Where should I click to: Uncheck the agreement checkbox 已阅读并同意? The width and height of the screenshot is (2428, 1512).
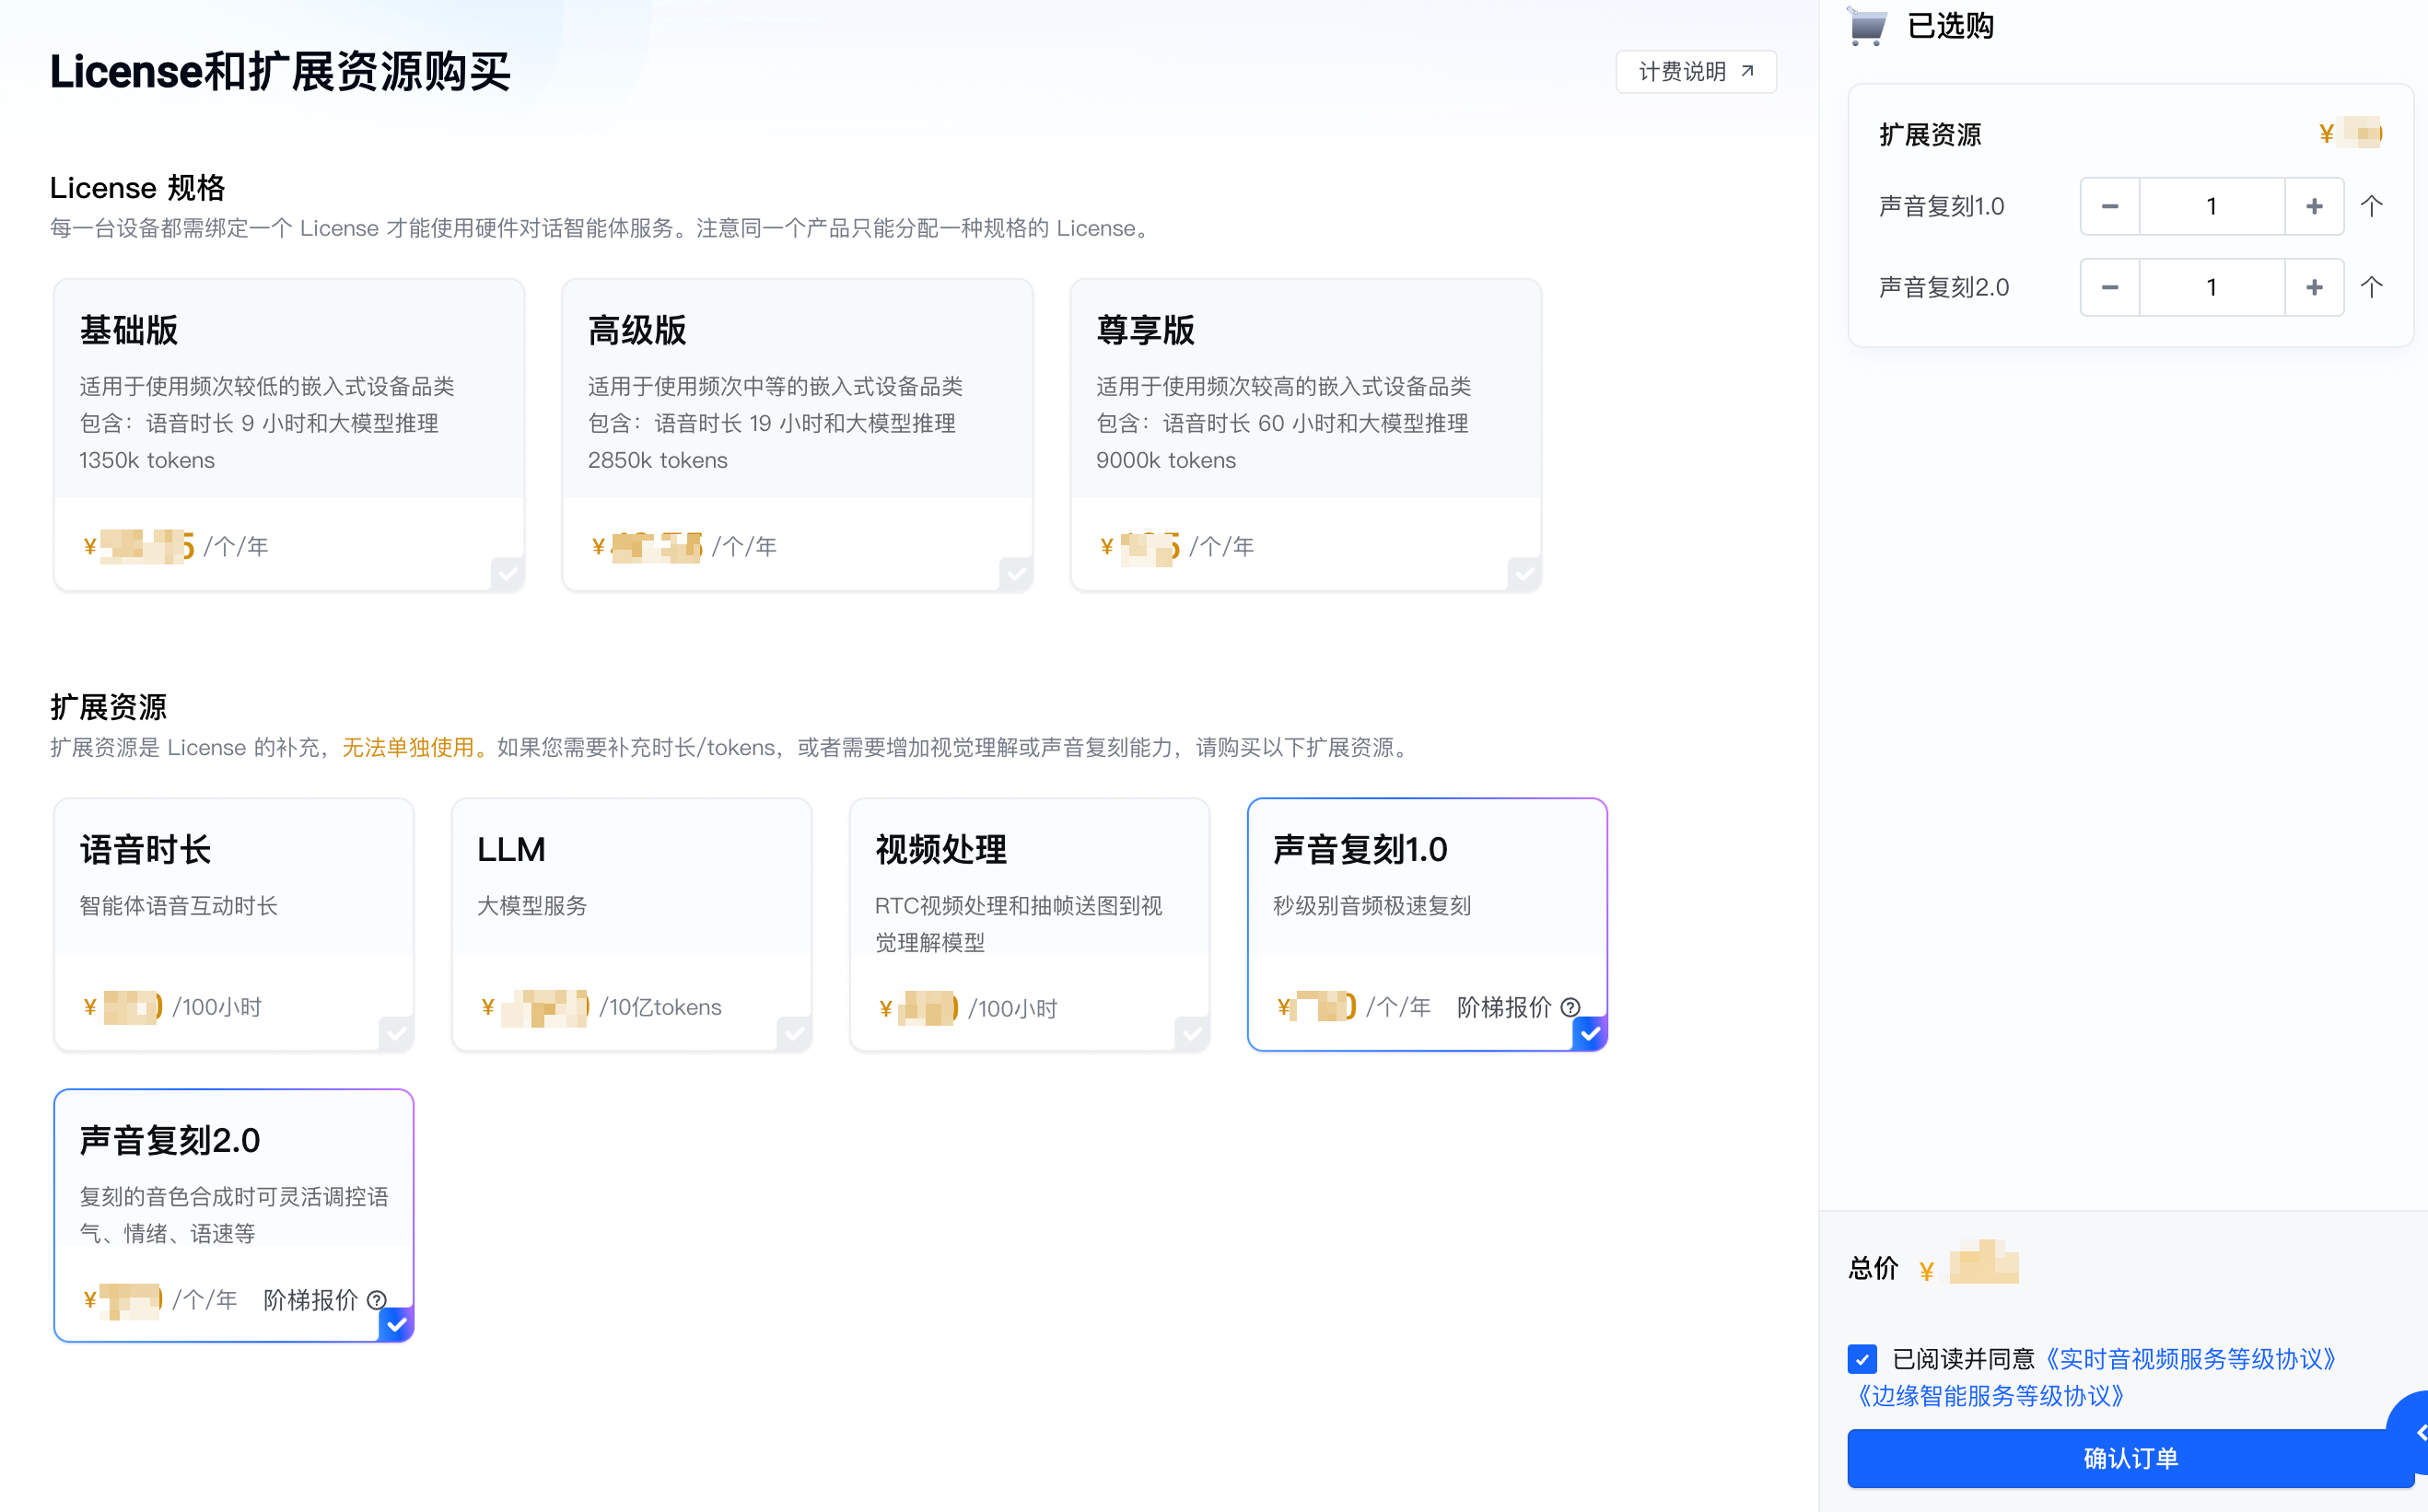click(x=1862, y=1359)
